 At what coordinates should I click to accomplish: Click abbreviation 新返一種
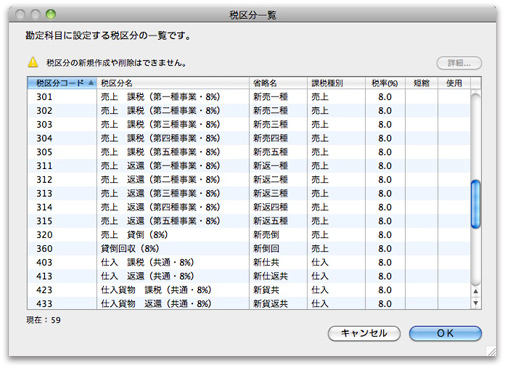270,166
